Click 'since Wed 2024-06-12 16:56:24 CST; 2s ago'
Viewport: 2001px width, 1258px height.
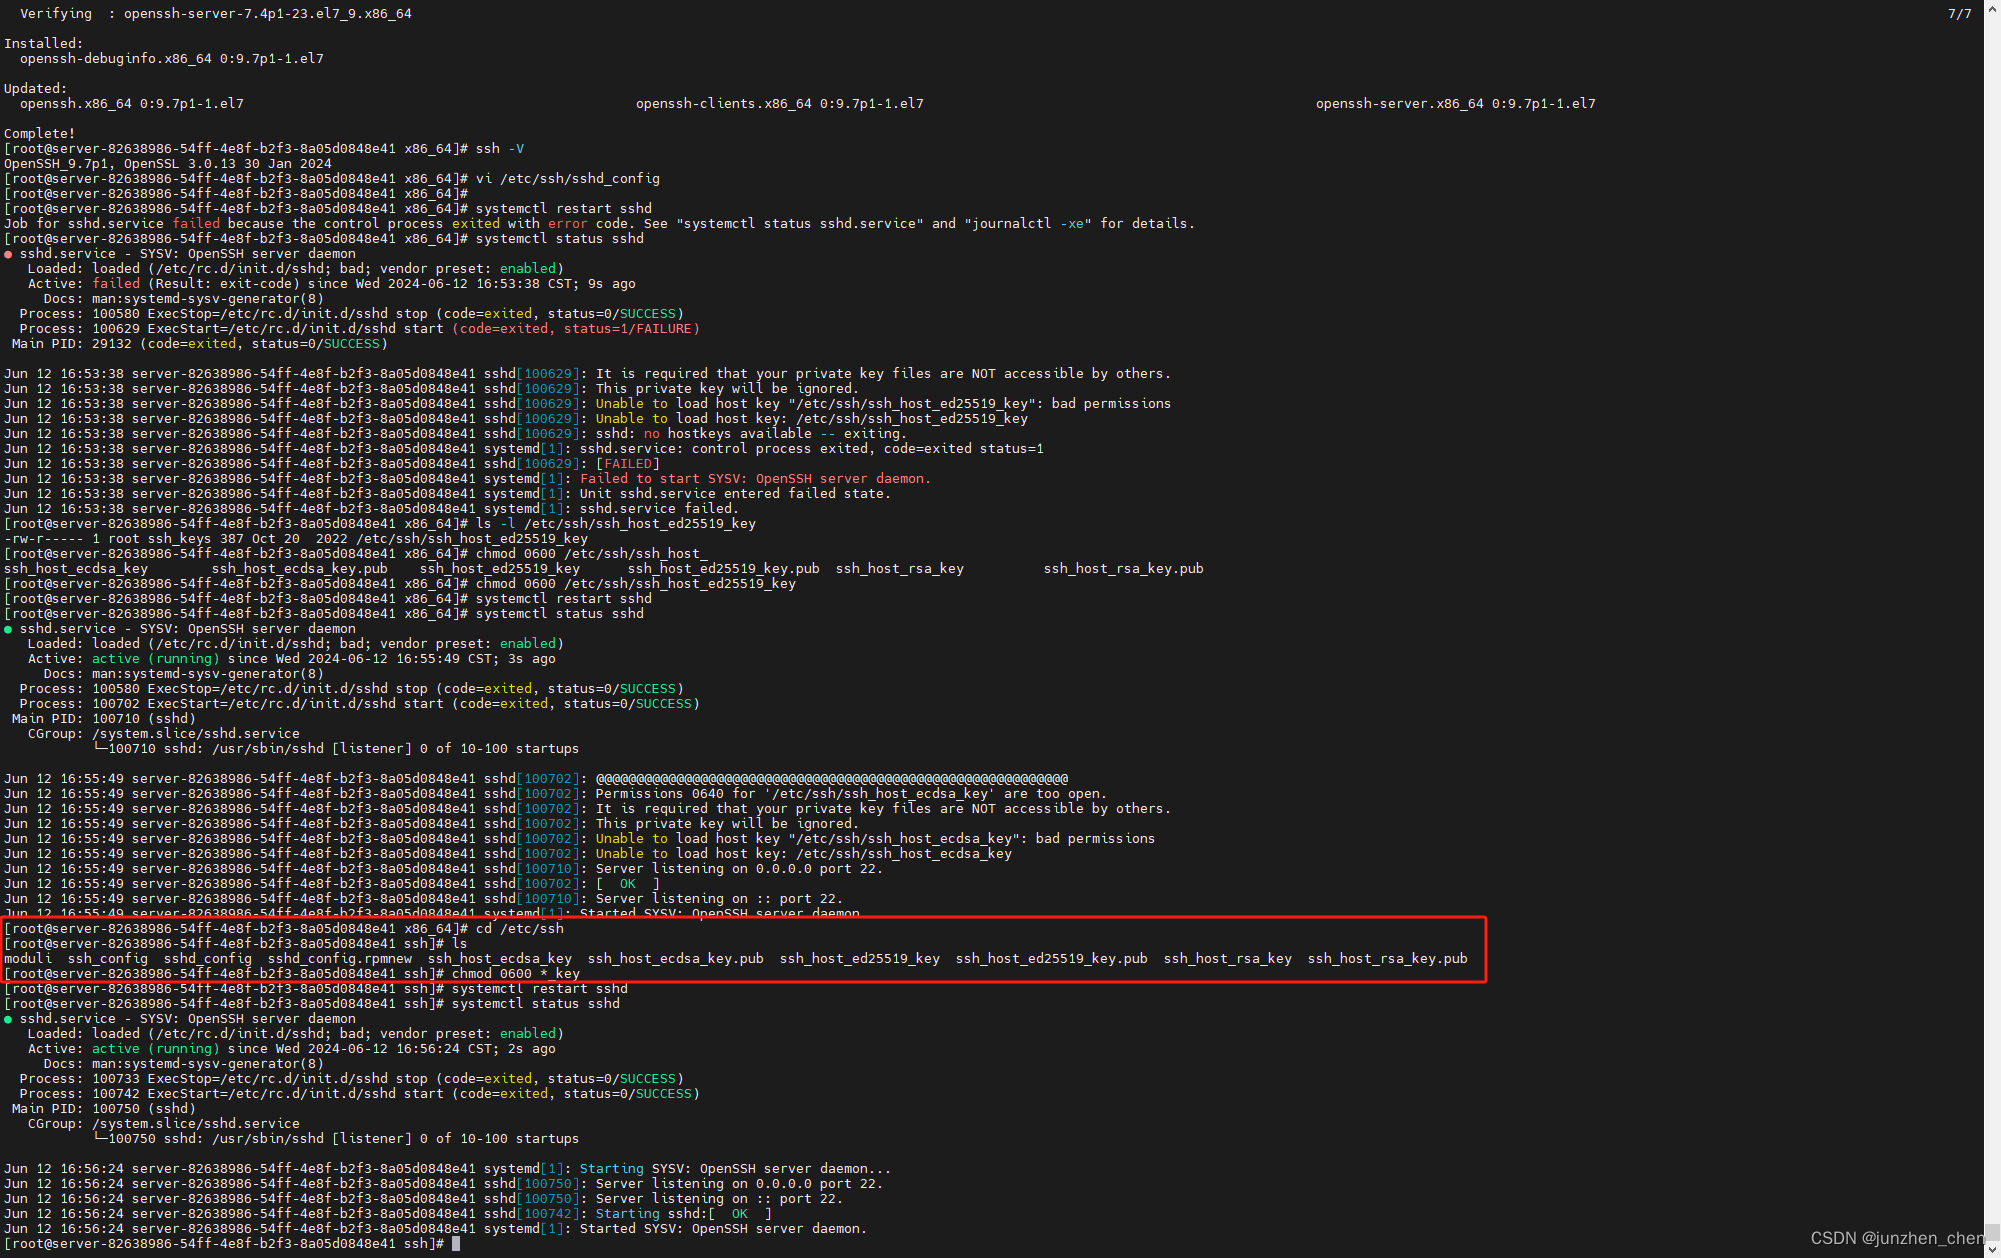(391, 1048)
